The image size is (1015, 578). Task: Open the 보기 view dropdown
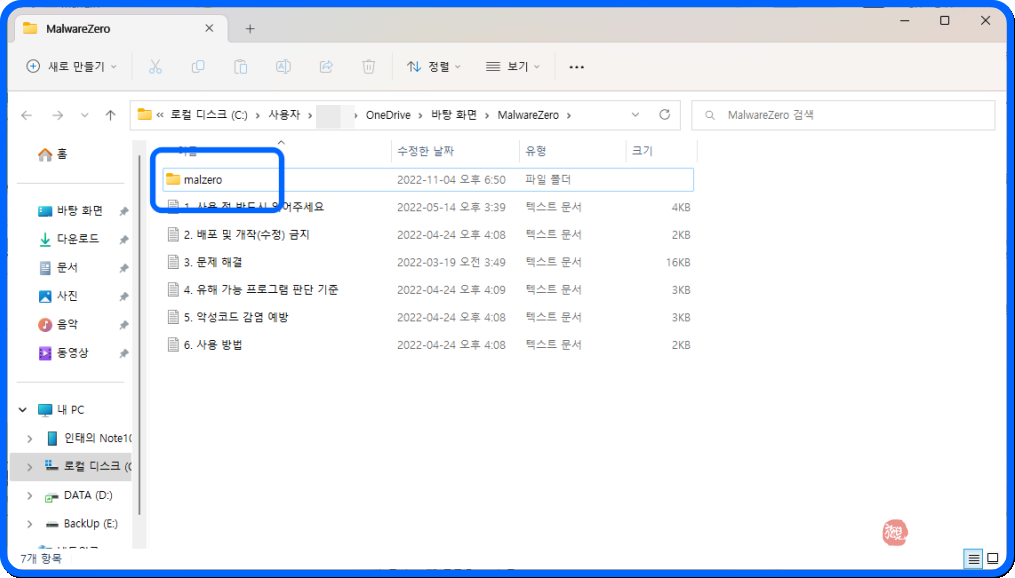click(513, 67)
